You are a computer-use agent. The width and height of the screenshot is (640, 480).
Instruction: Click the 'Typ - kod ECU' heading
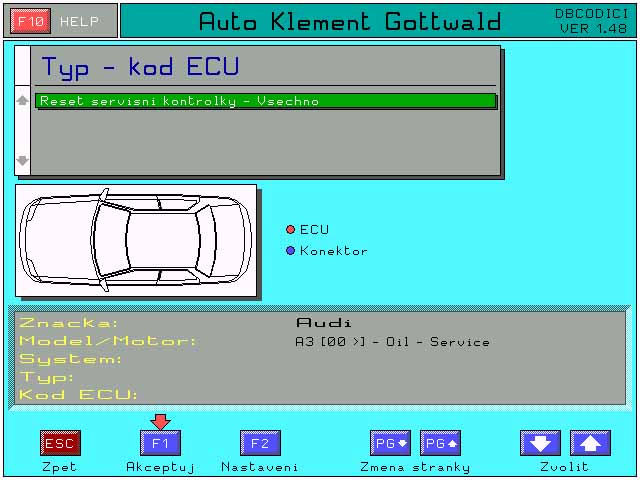point(140,67)
